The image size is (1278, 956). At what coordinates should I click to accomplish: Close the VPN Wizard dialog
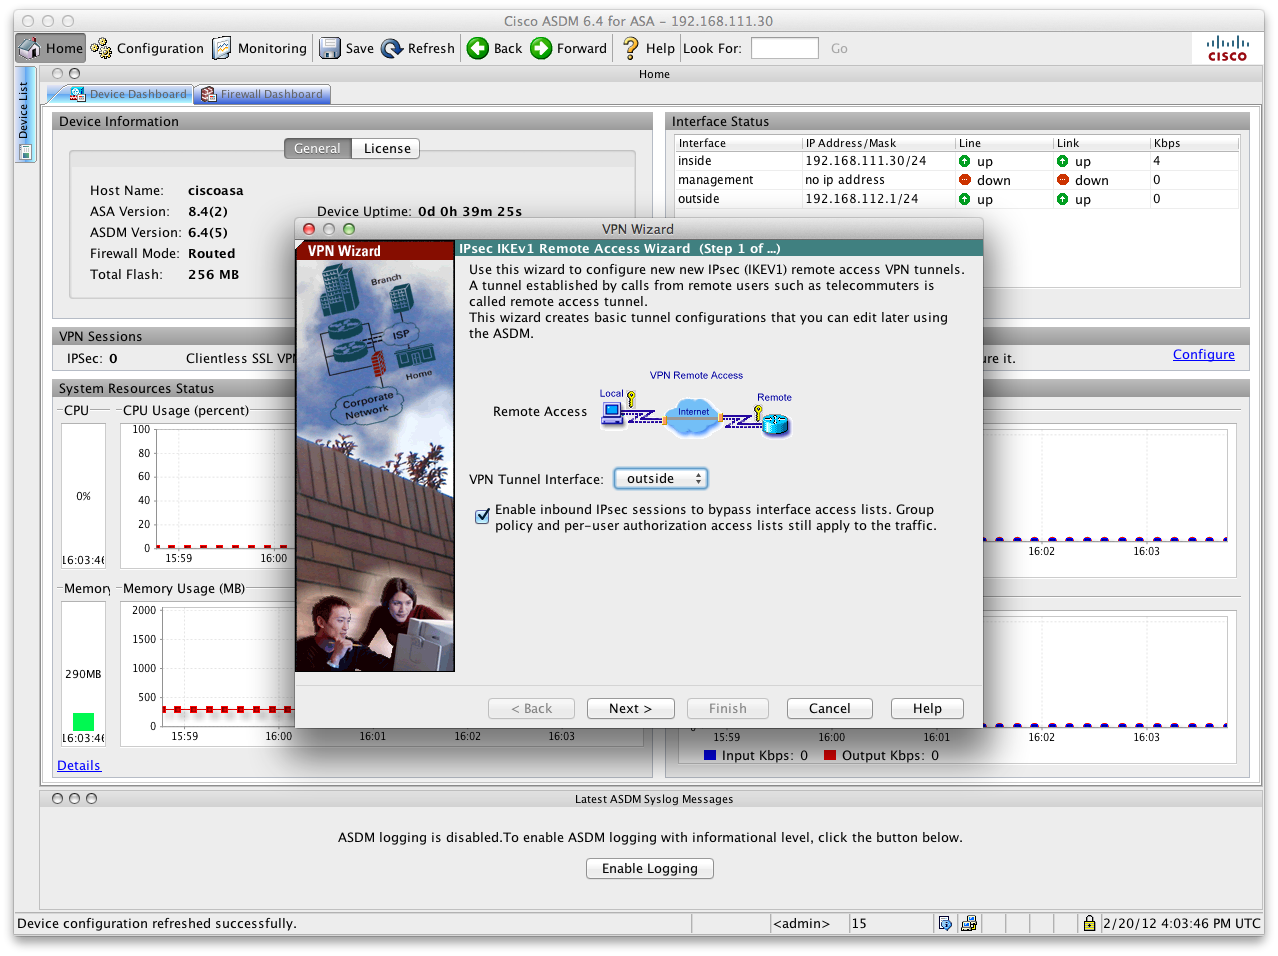(x=309, y=229)
